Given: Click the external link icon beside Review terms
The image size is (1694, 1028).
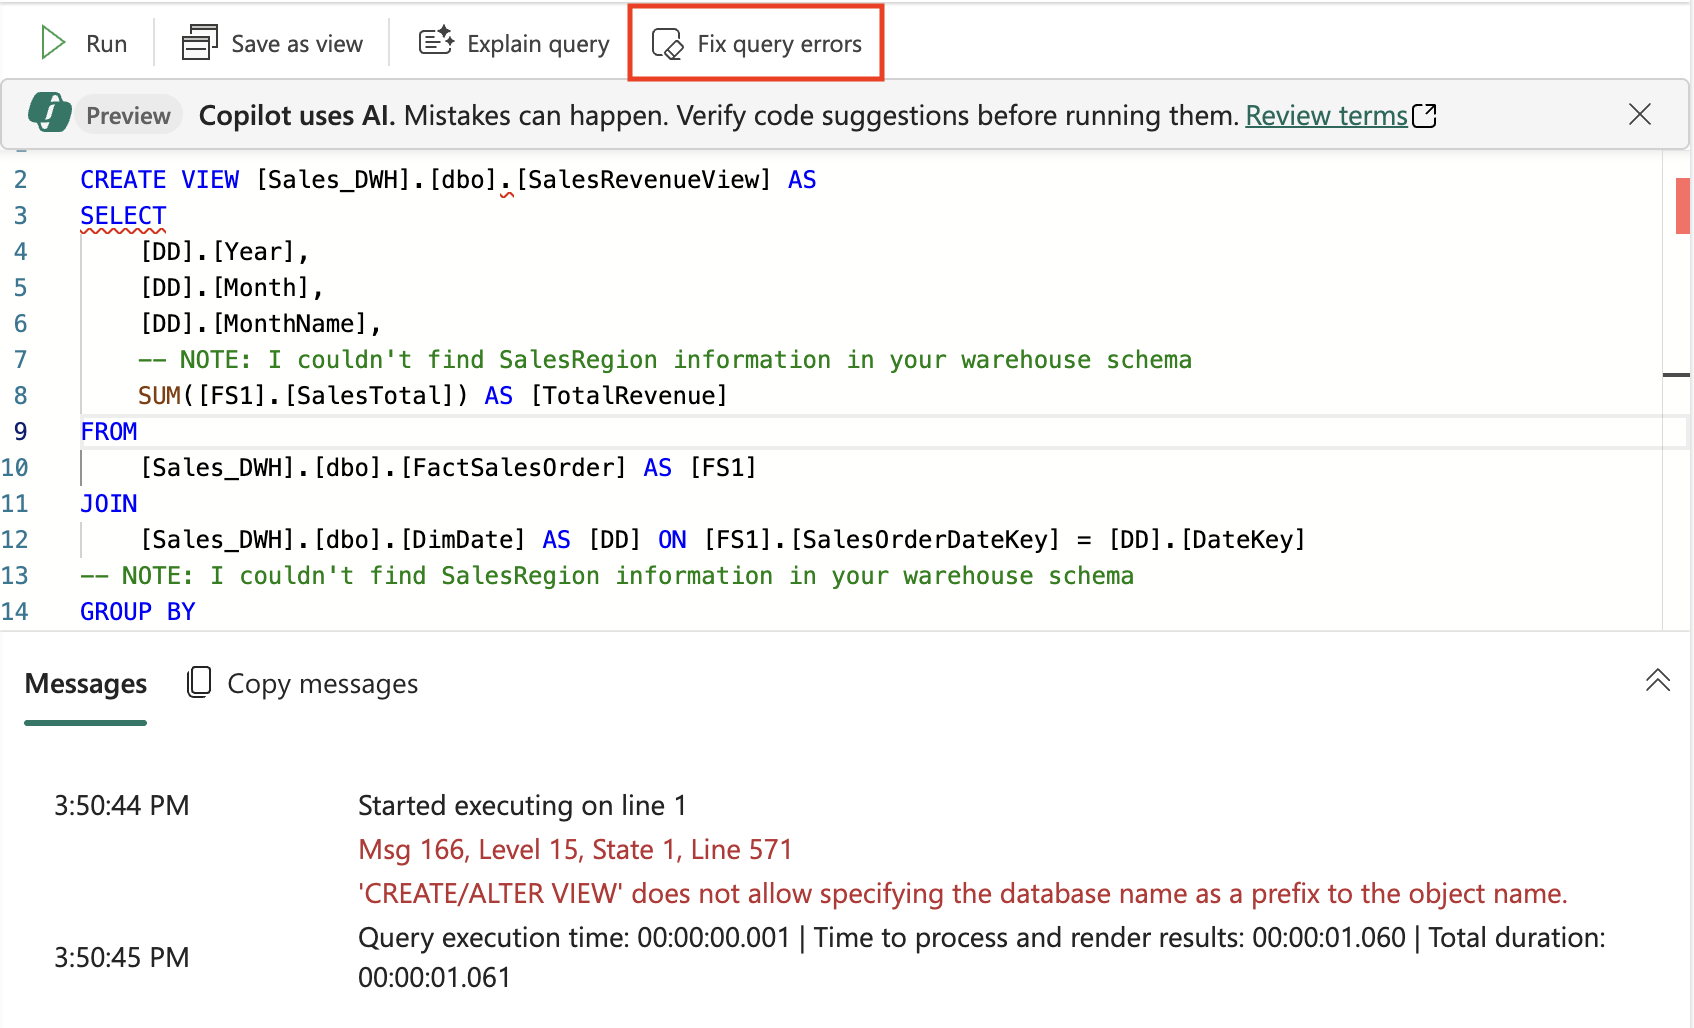Looking at the screenshot, I should pyautogui.click(x=1424, y=116).
